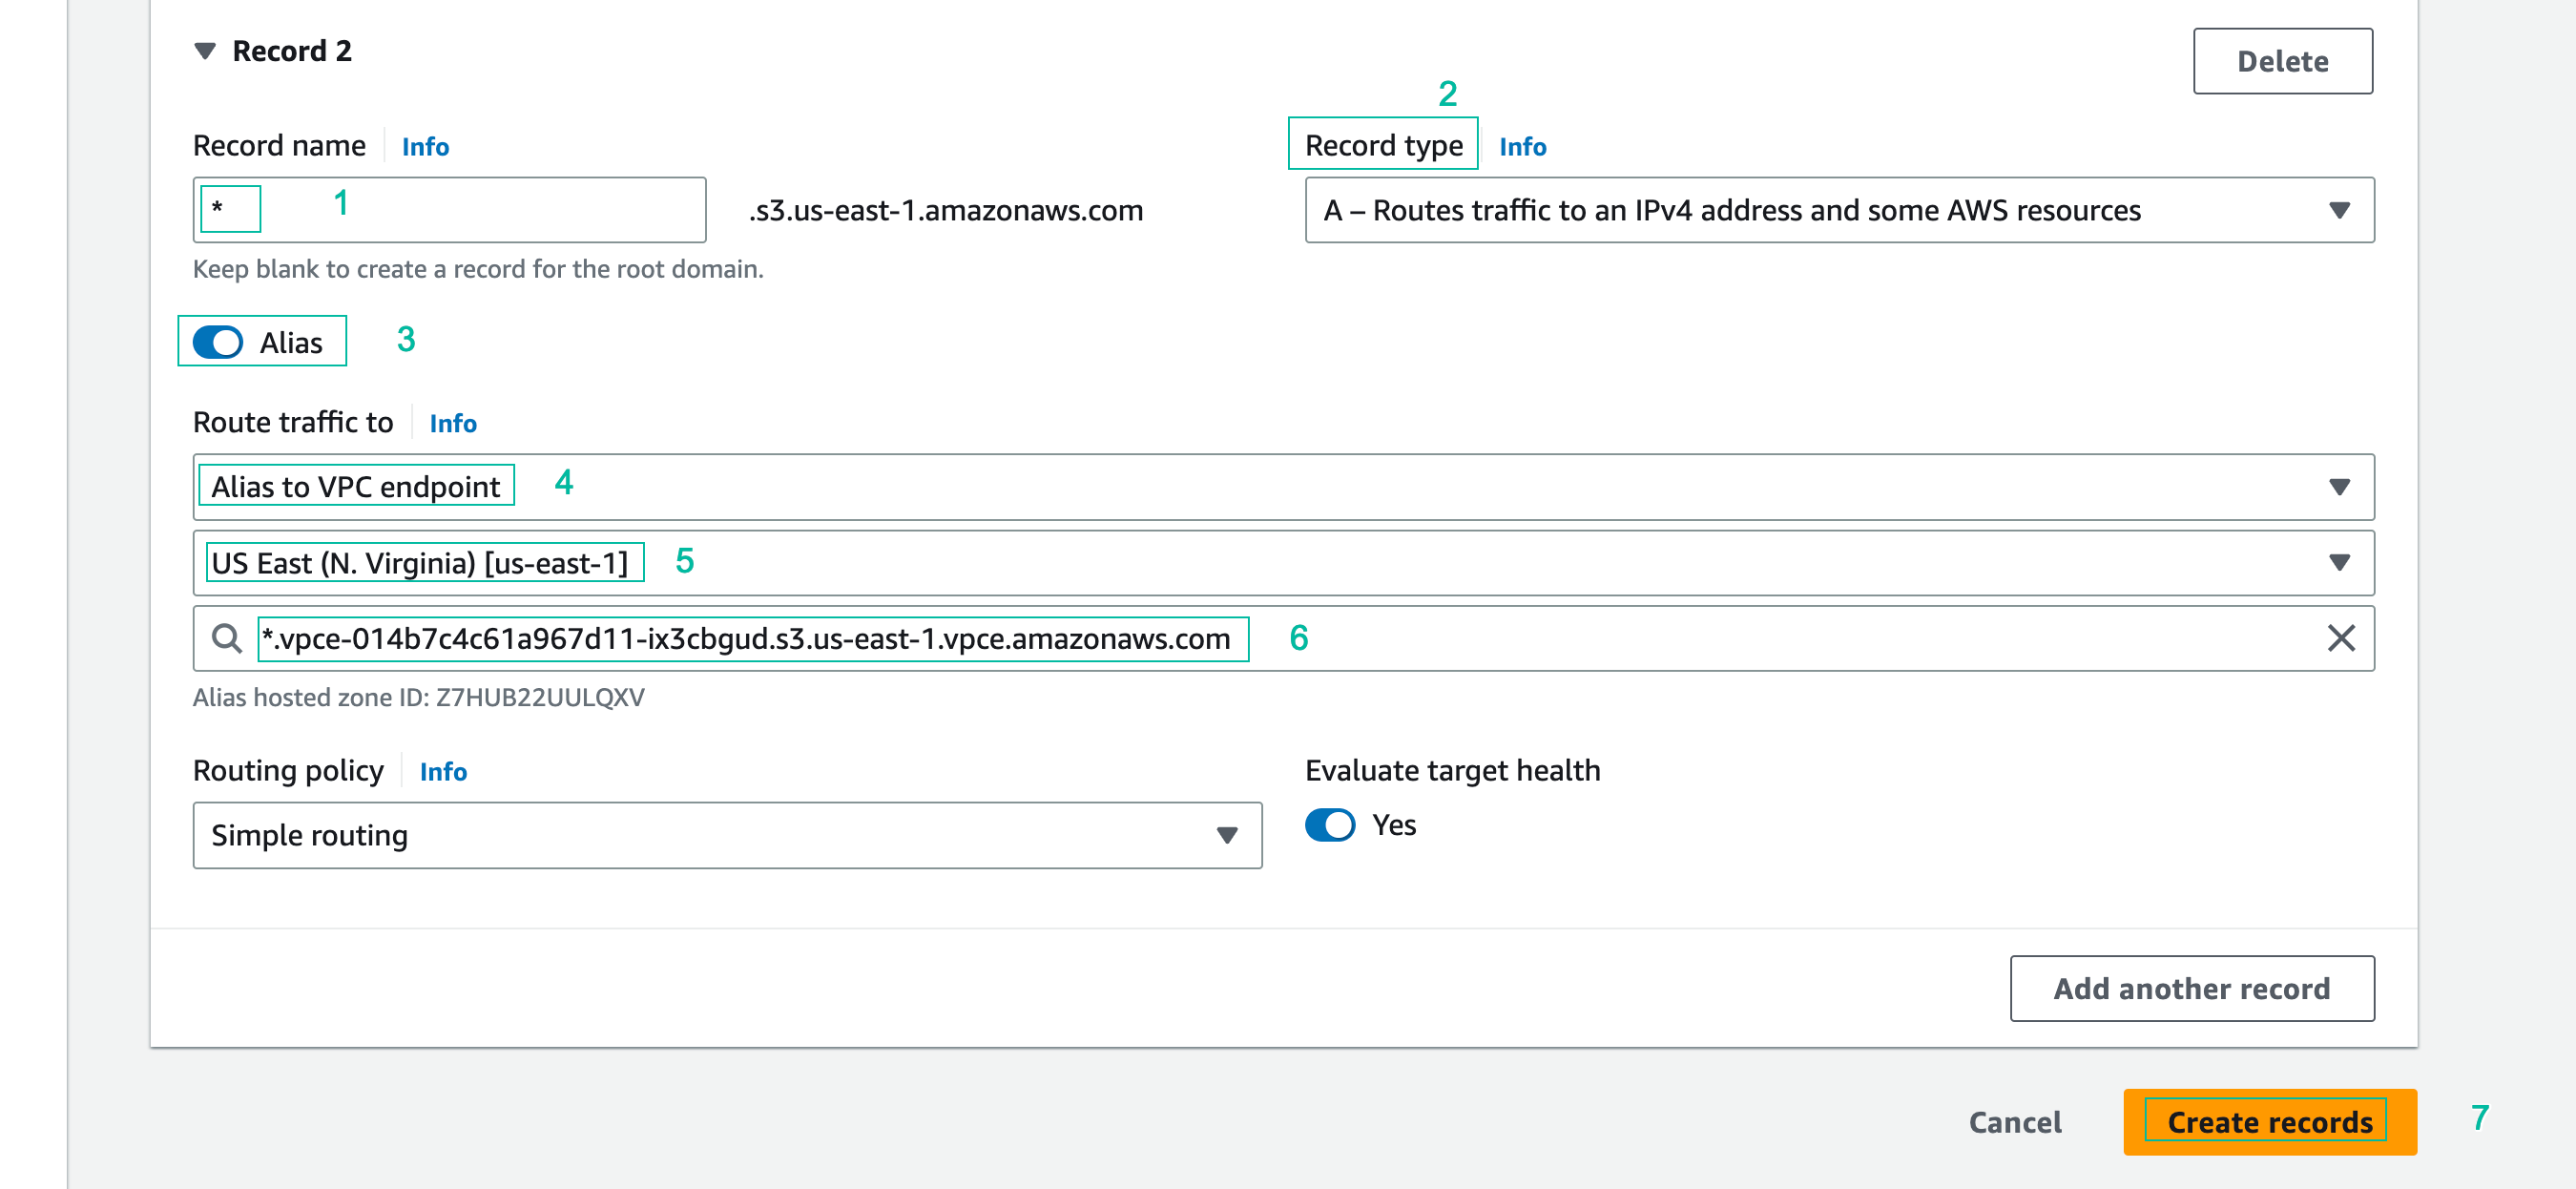Click the Record type dropdown arrow icon

[x=2339, y=210]
